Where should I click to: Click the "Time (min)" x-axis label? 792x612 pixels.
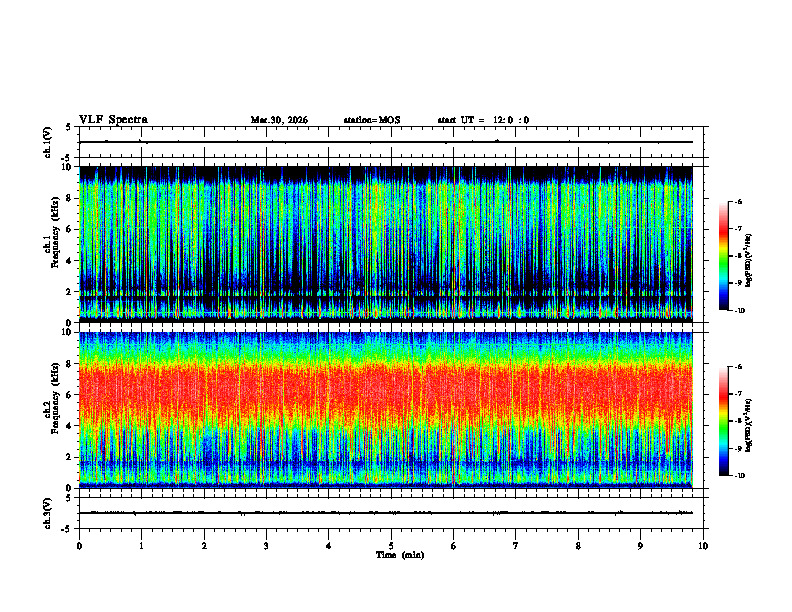(x=400, y=555)
